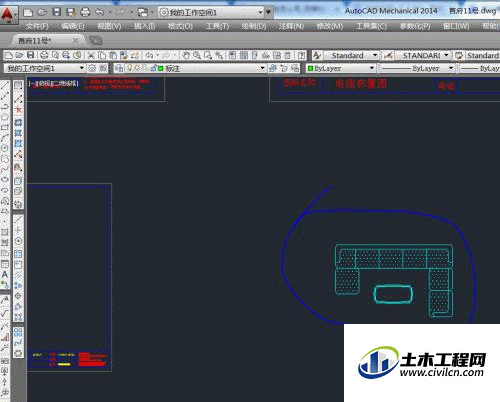Select the Multiline Text A tool

coord(5,274)
